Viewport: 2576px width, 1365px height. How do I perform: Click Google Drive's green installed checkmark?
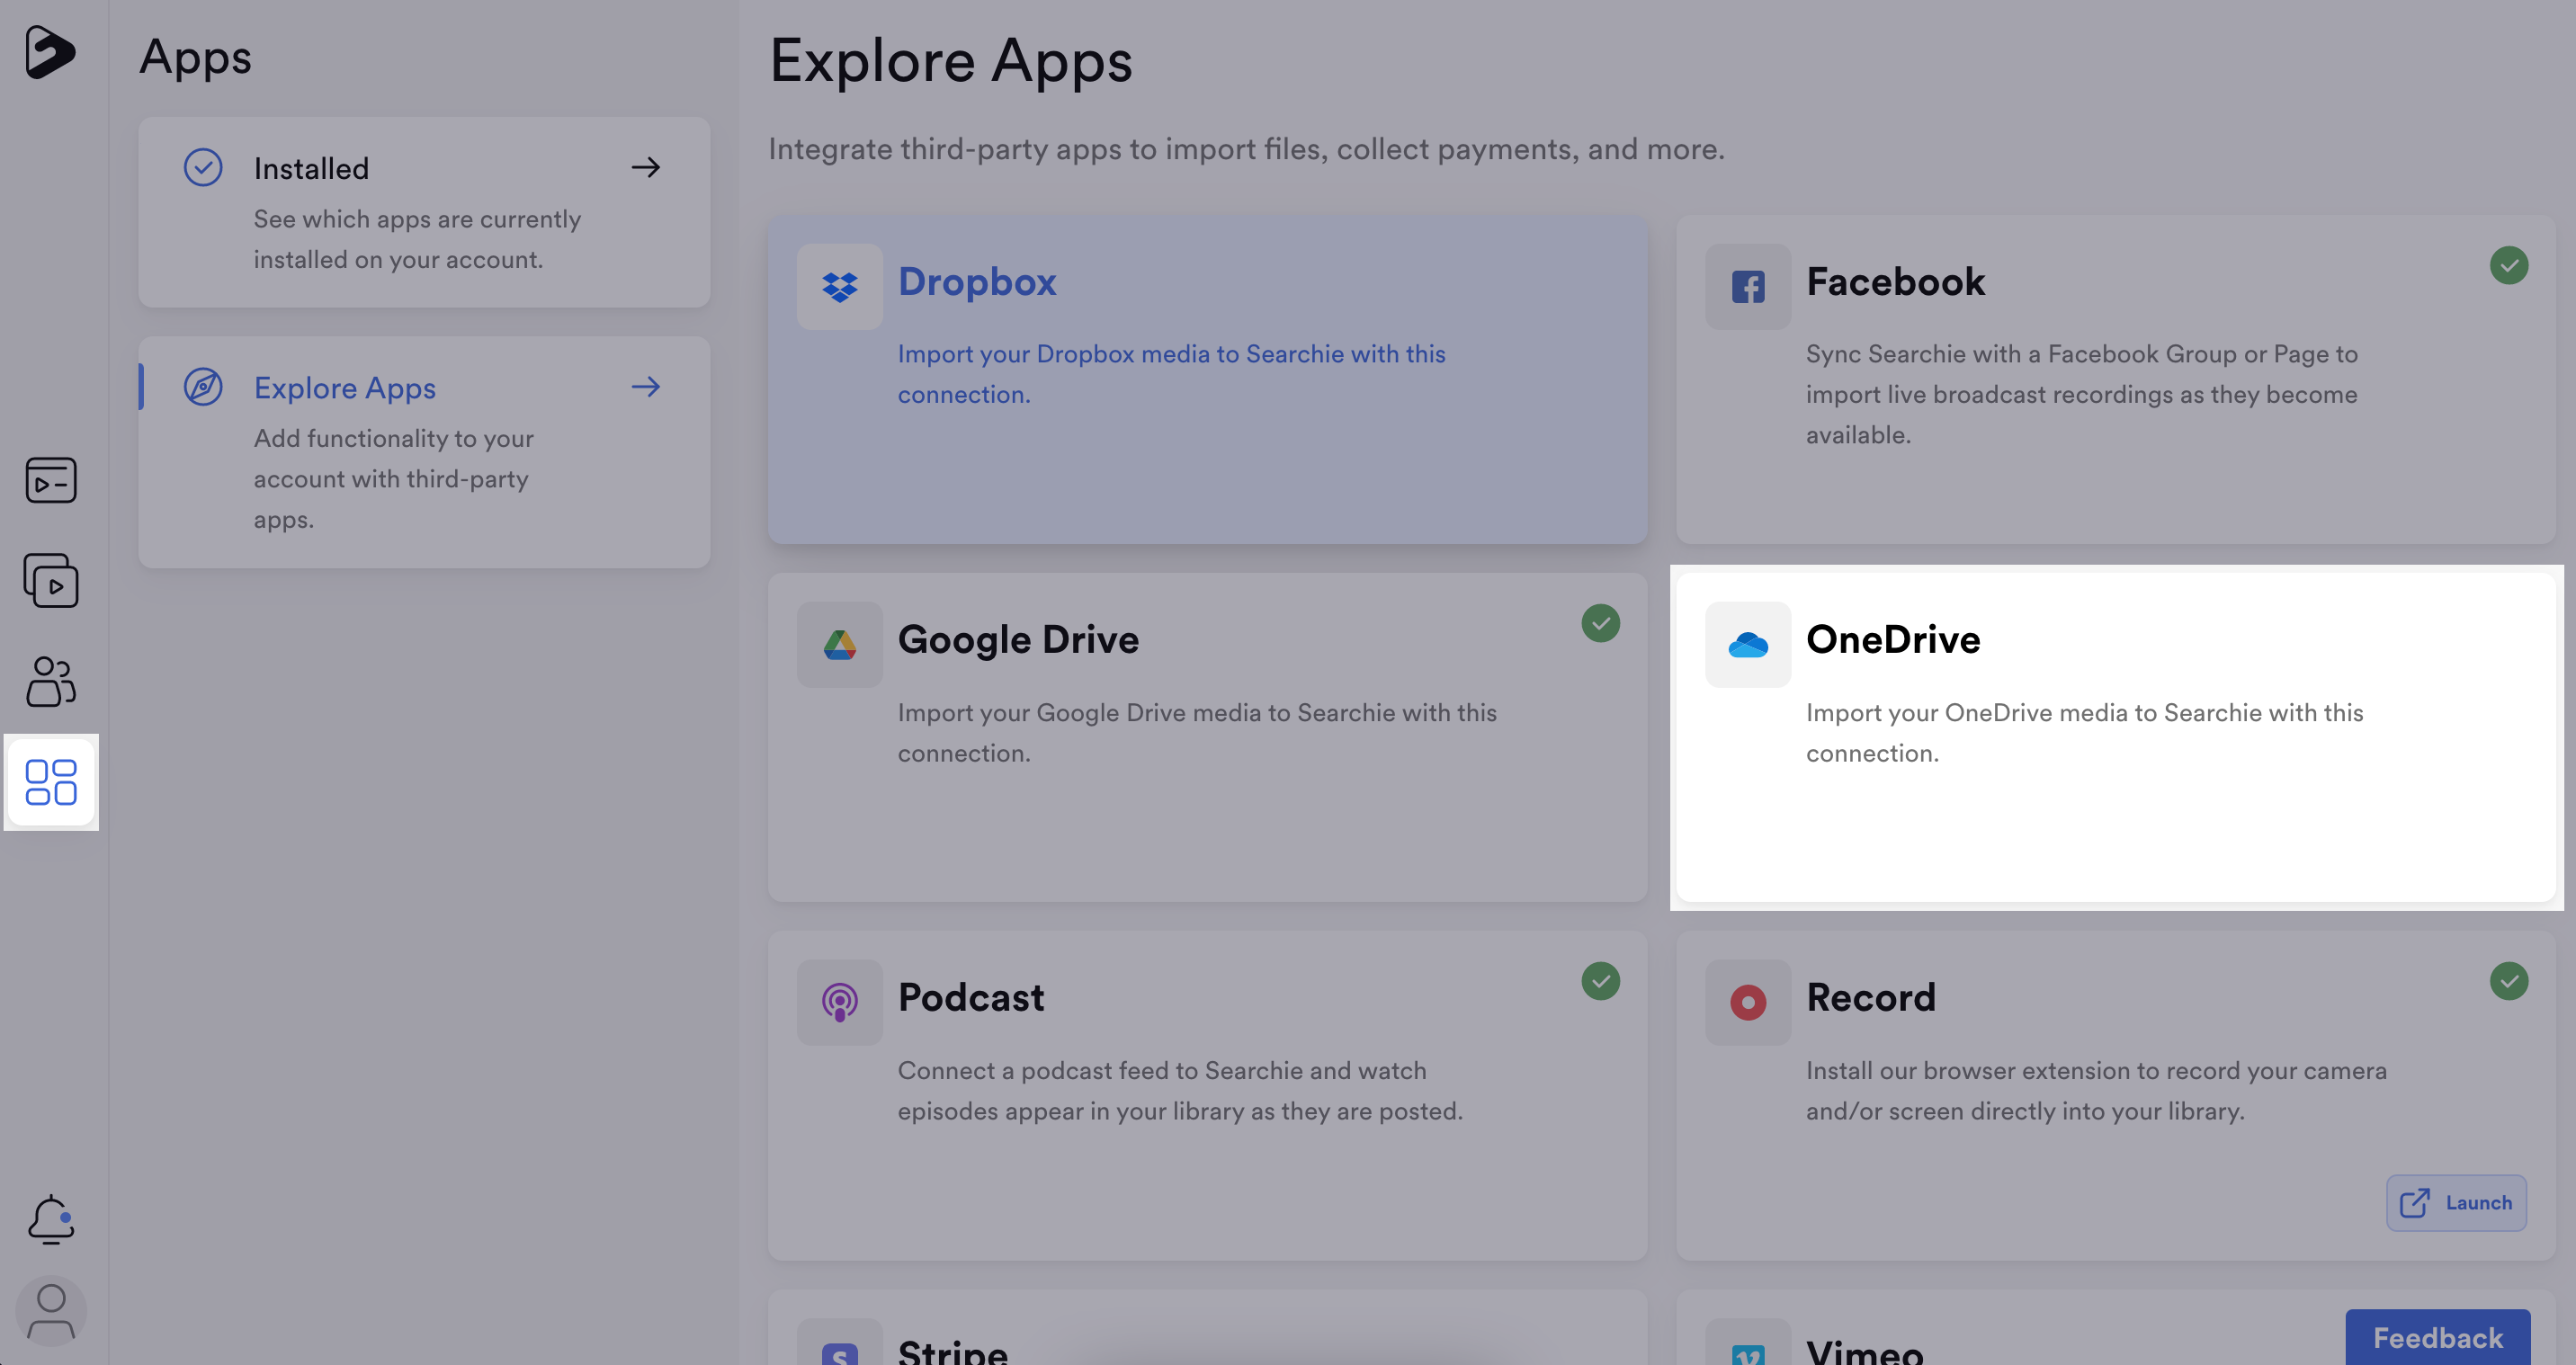(x=1601, y=624)
